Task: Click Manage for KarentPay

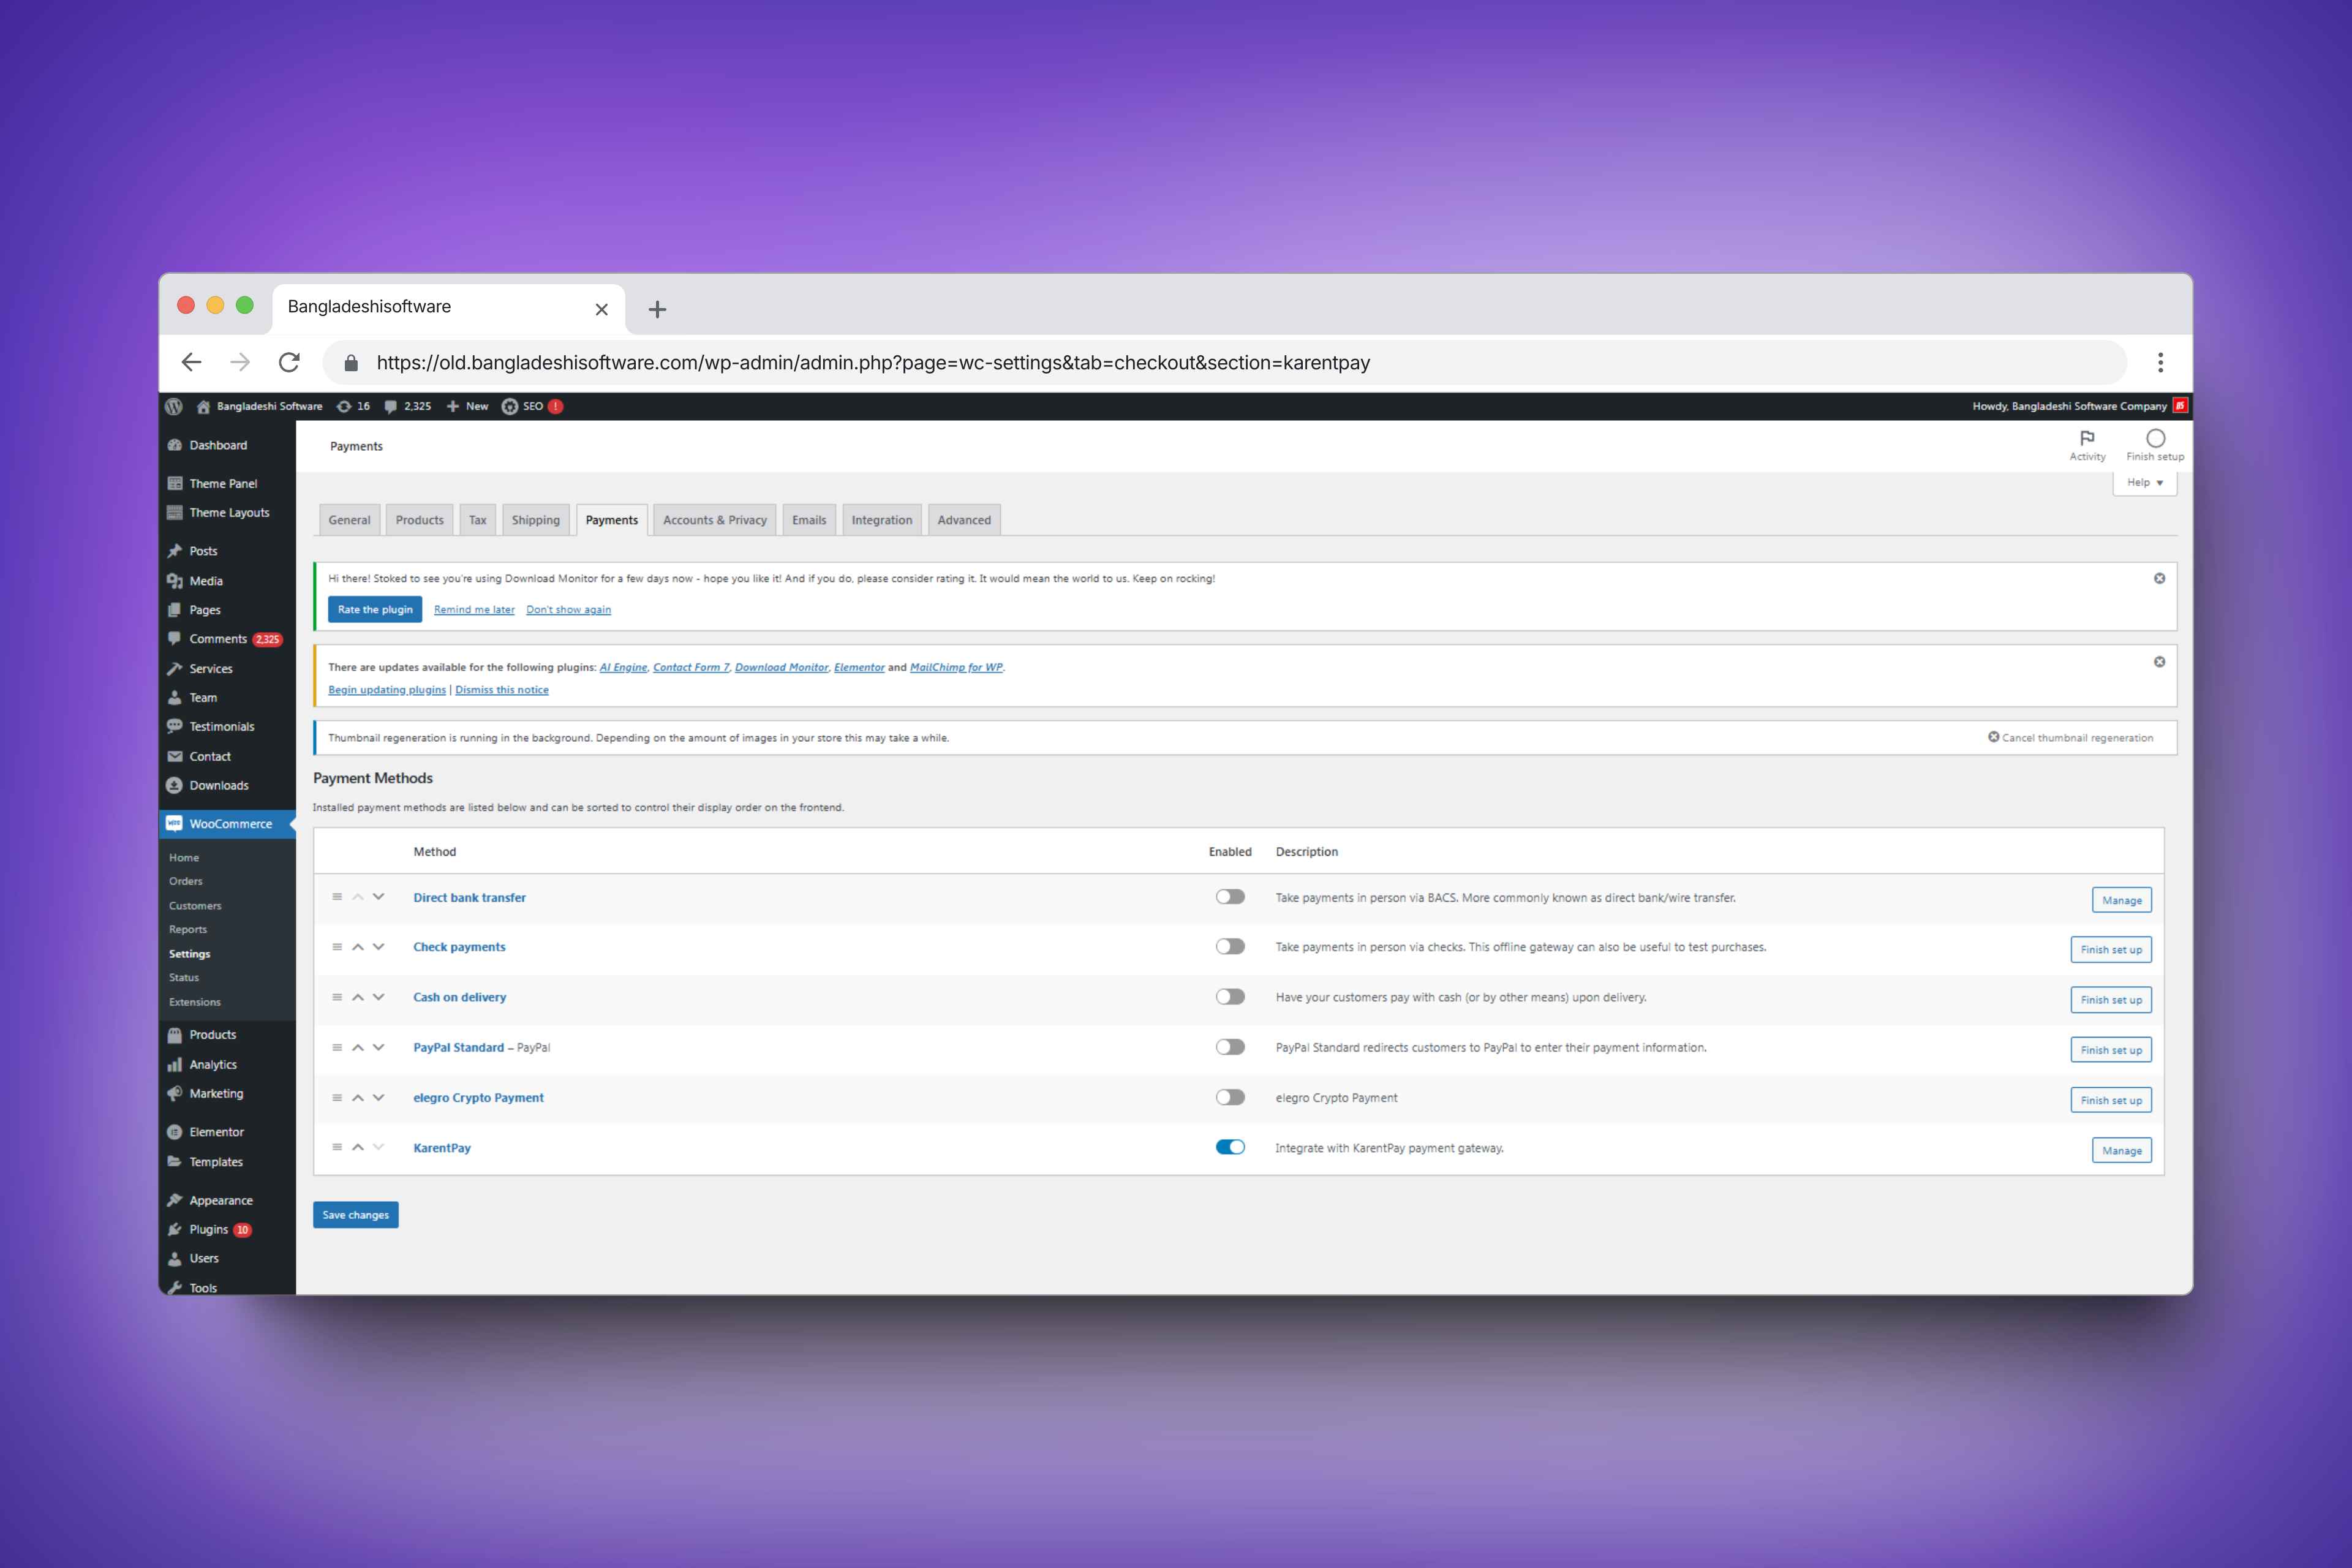Action: (x=2121, y=1150)
